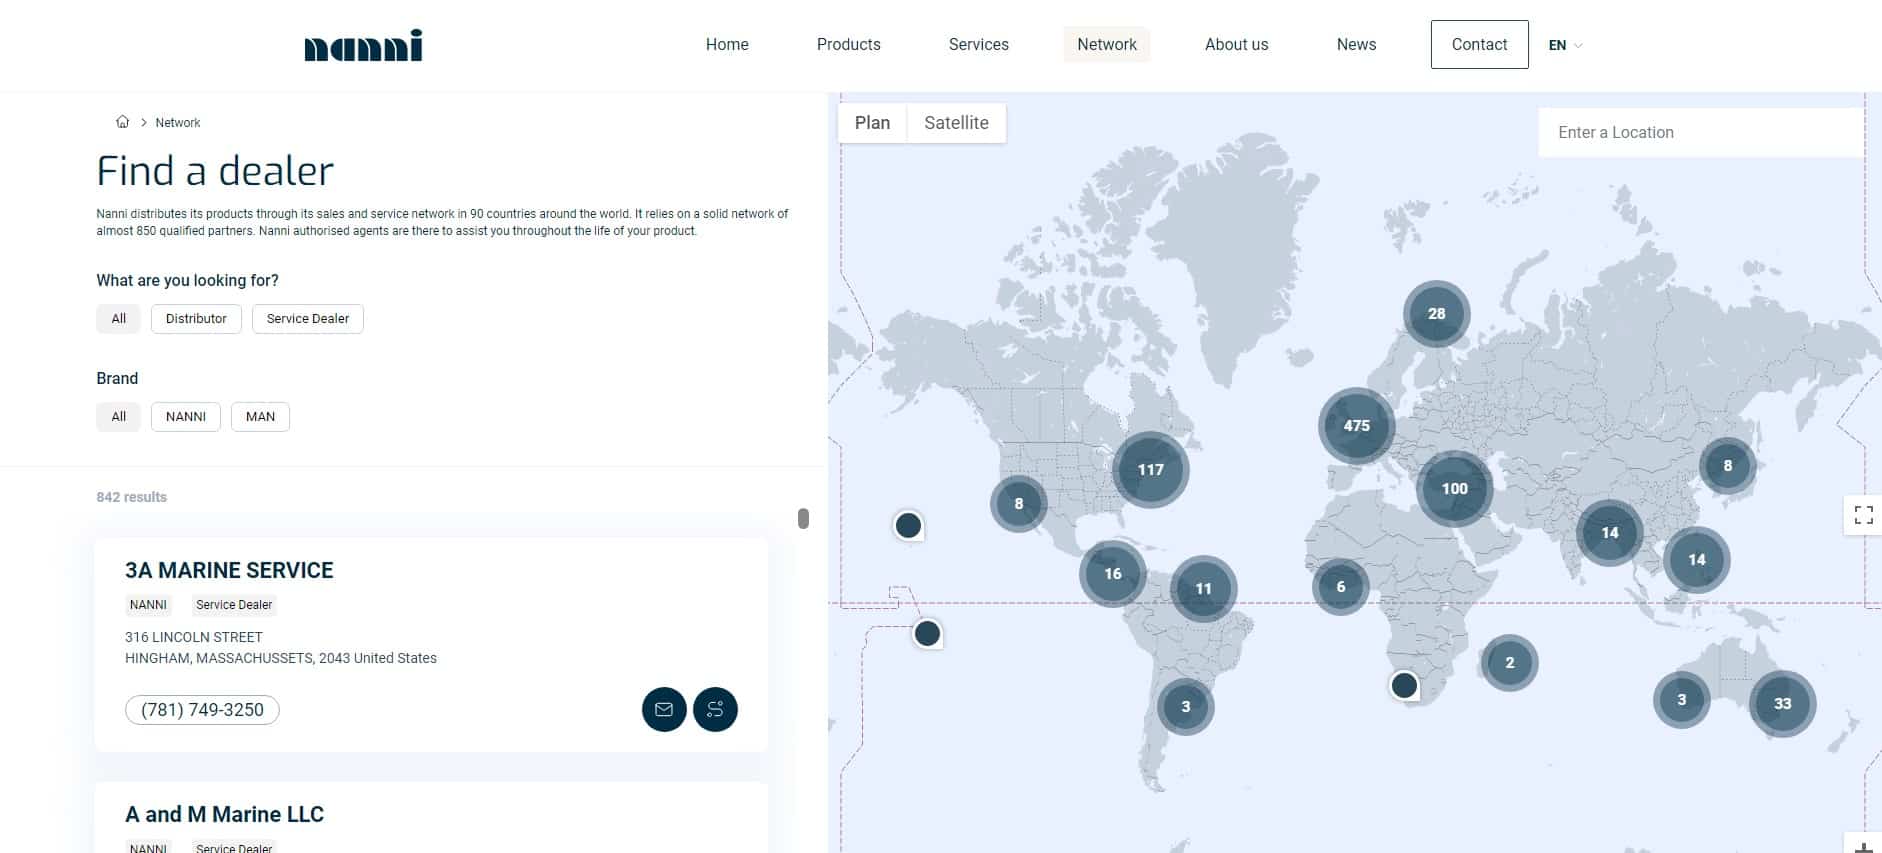
Task: Go to Home menu item
Action: pos(727,45)
